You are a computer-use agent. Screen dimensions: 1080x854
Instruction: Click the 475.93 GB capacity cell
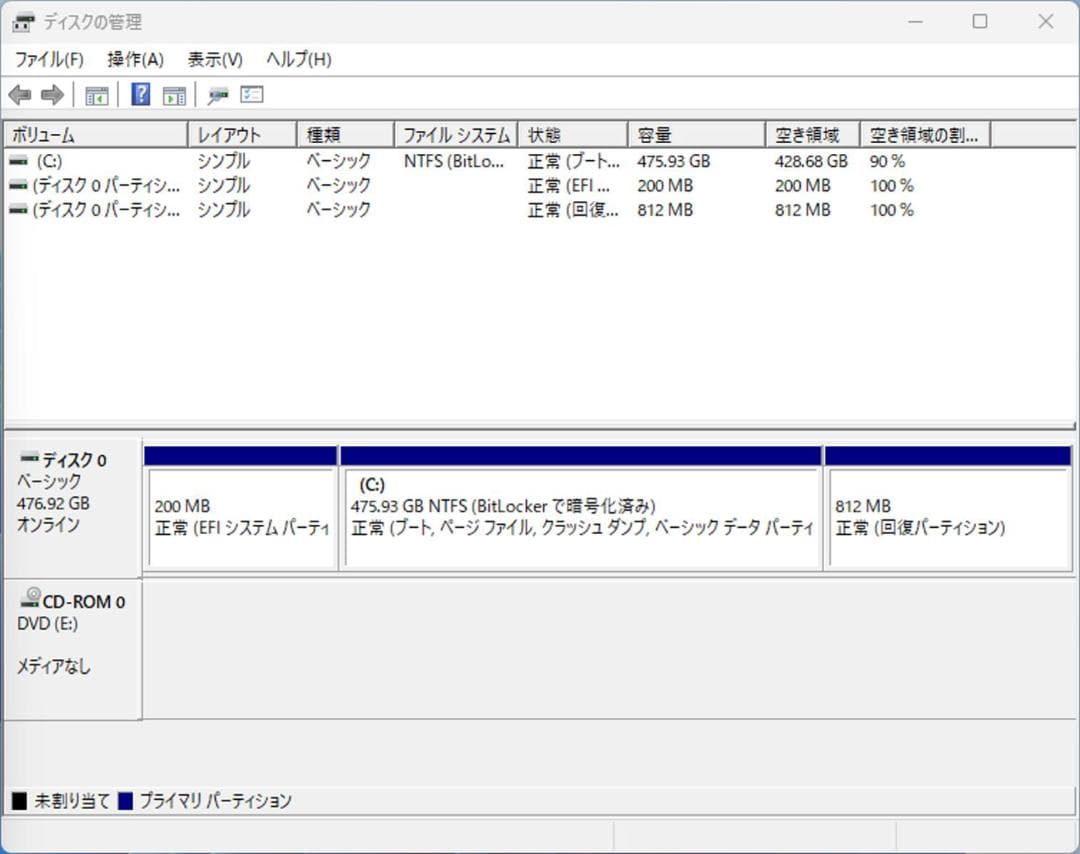[674, 161]
